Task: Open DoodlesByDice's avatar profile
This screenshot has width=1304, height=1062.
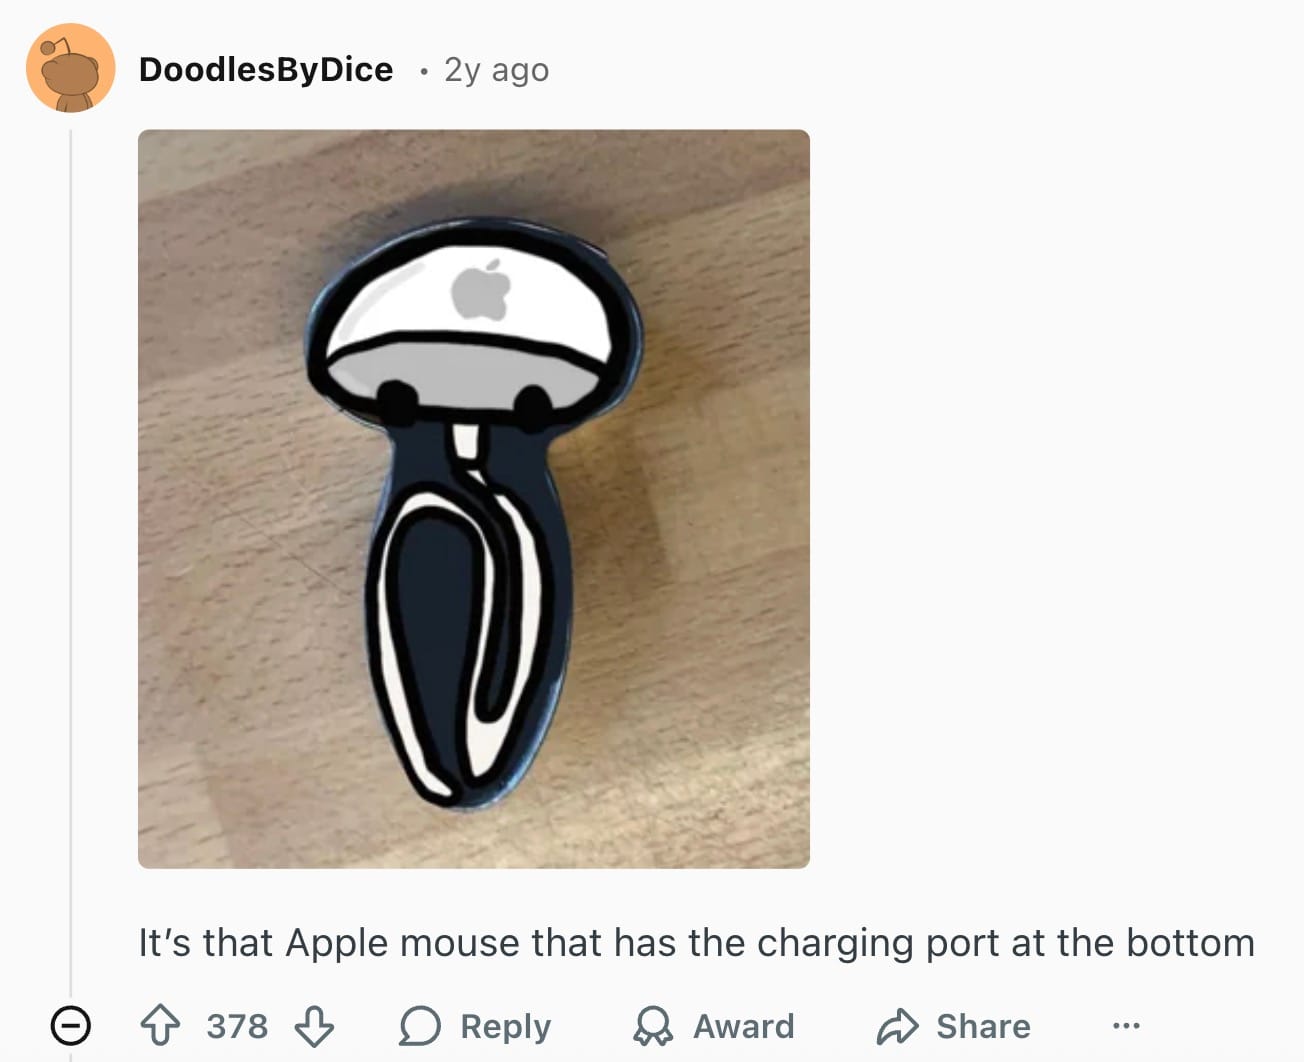Action: point(71,69)
